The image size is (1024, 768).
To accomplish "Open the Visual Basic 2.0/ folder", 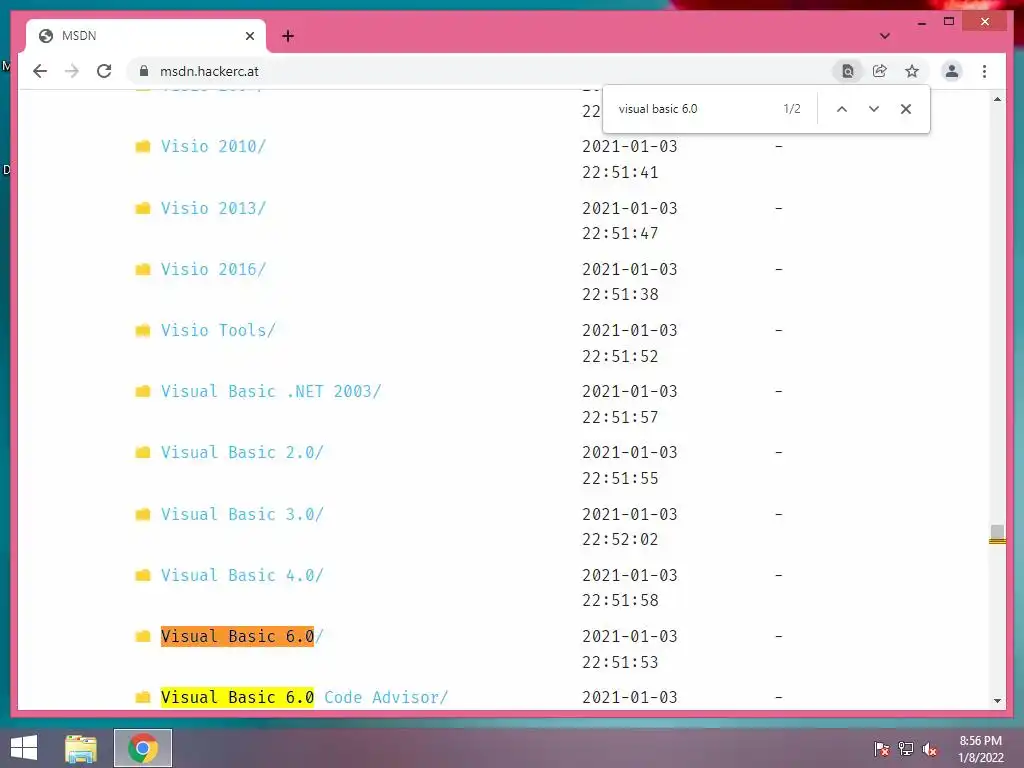I will click(x=242, y=453).
